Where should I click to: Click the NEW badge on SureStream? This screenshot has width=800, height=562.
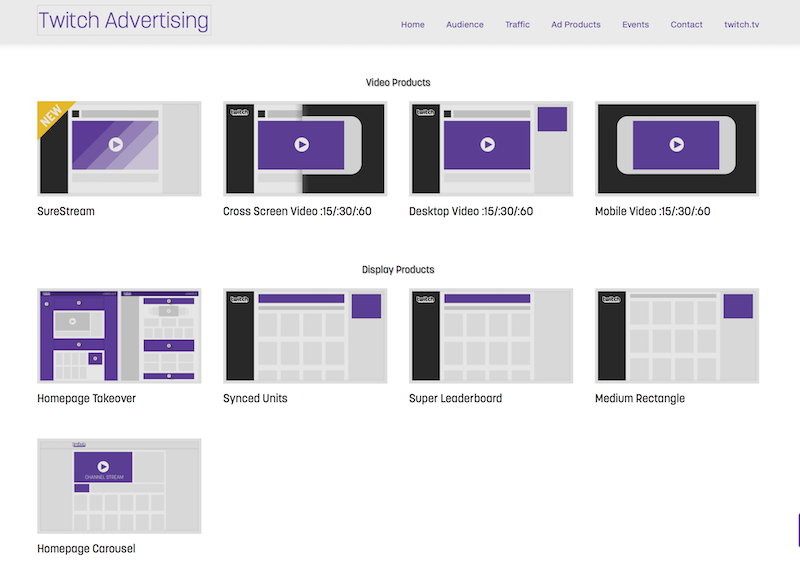51,117
